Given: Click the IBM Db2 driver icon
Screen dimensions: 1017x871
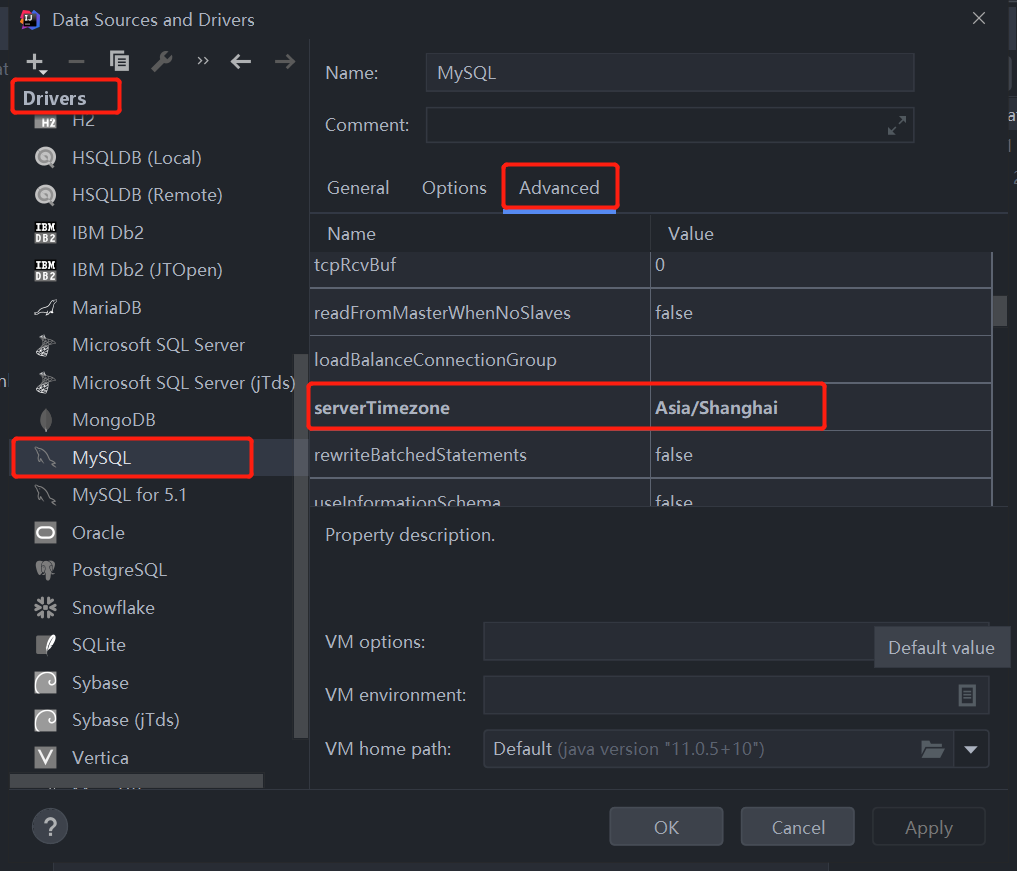Looking at the screenshot, I should [45, 232].
